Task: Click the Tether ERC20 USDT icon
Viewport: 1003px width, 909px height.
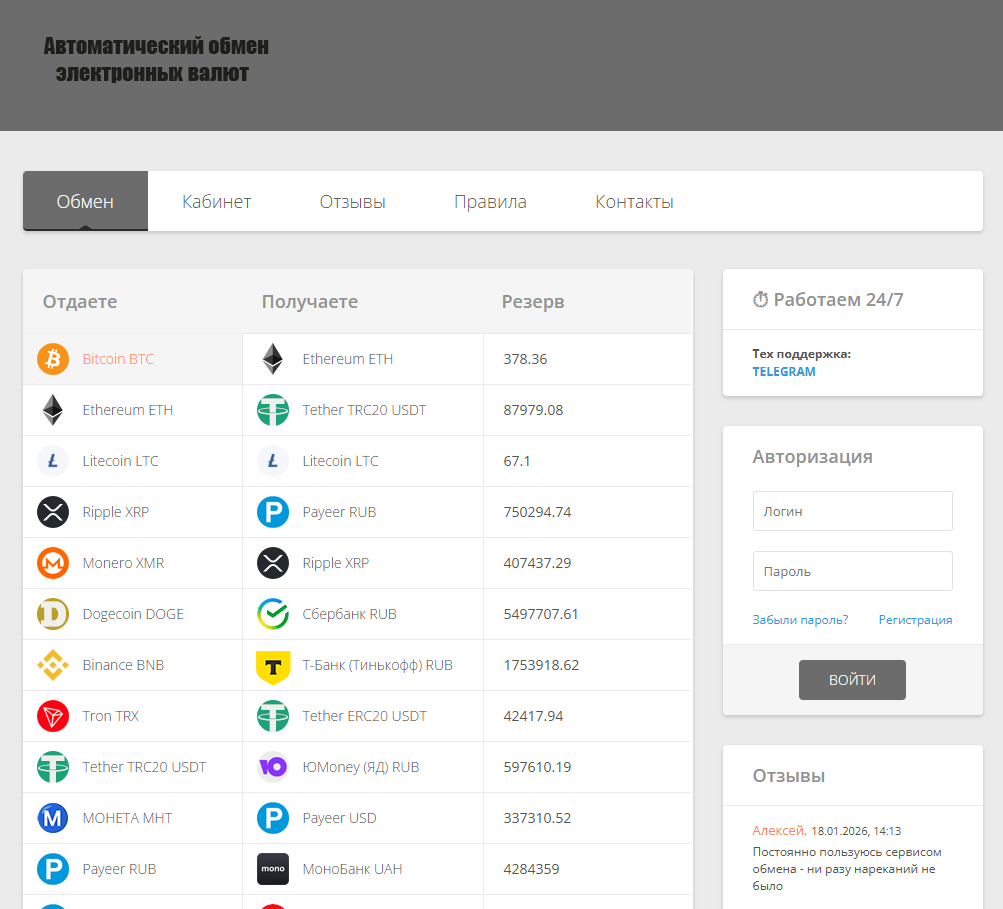Action: (273, 716)
